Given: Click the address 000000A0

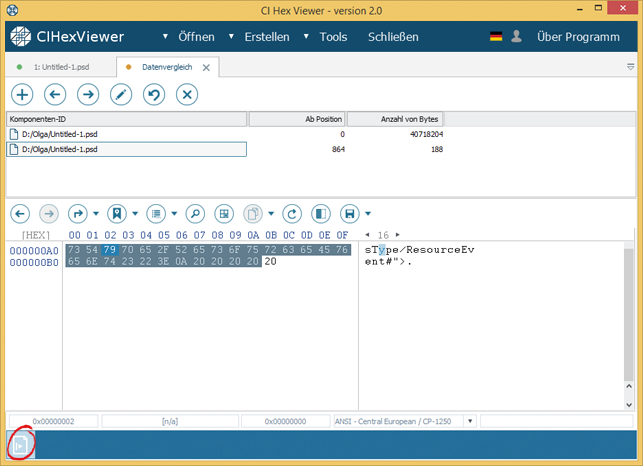Looking at the screenshot, I should point(34,250).
